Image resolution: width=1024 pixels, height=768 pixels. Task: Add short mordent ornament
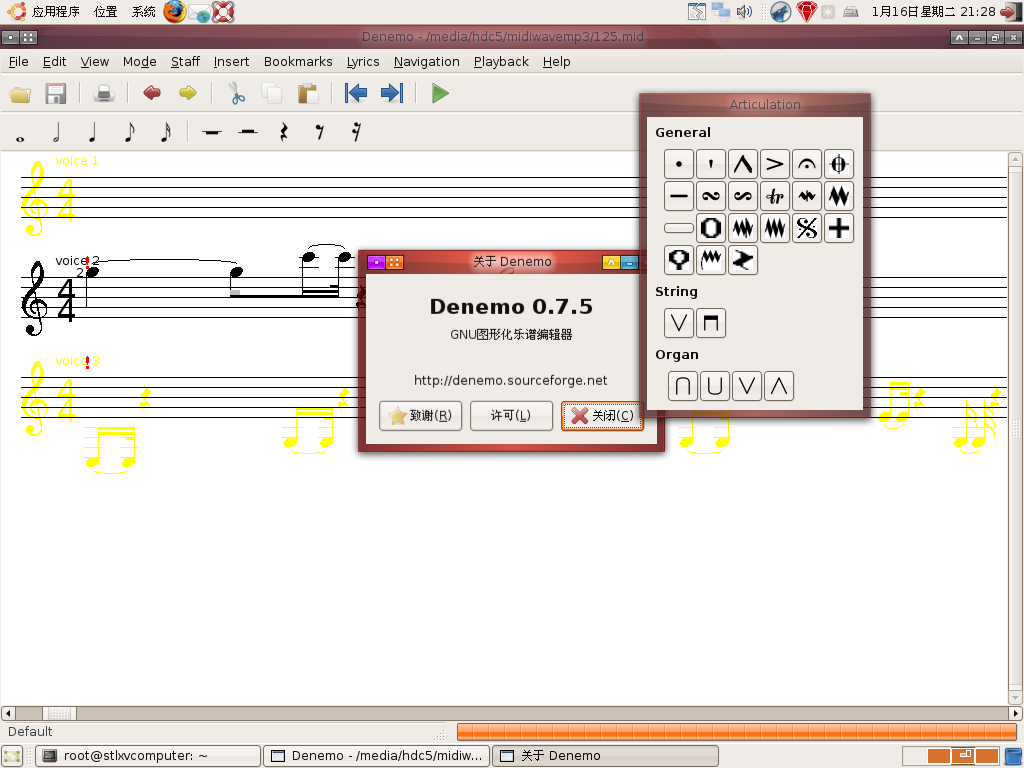pos(807,196)
